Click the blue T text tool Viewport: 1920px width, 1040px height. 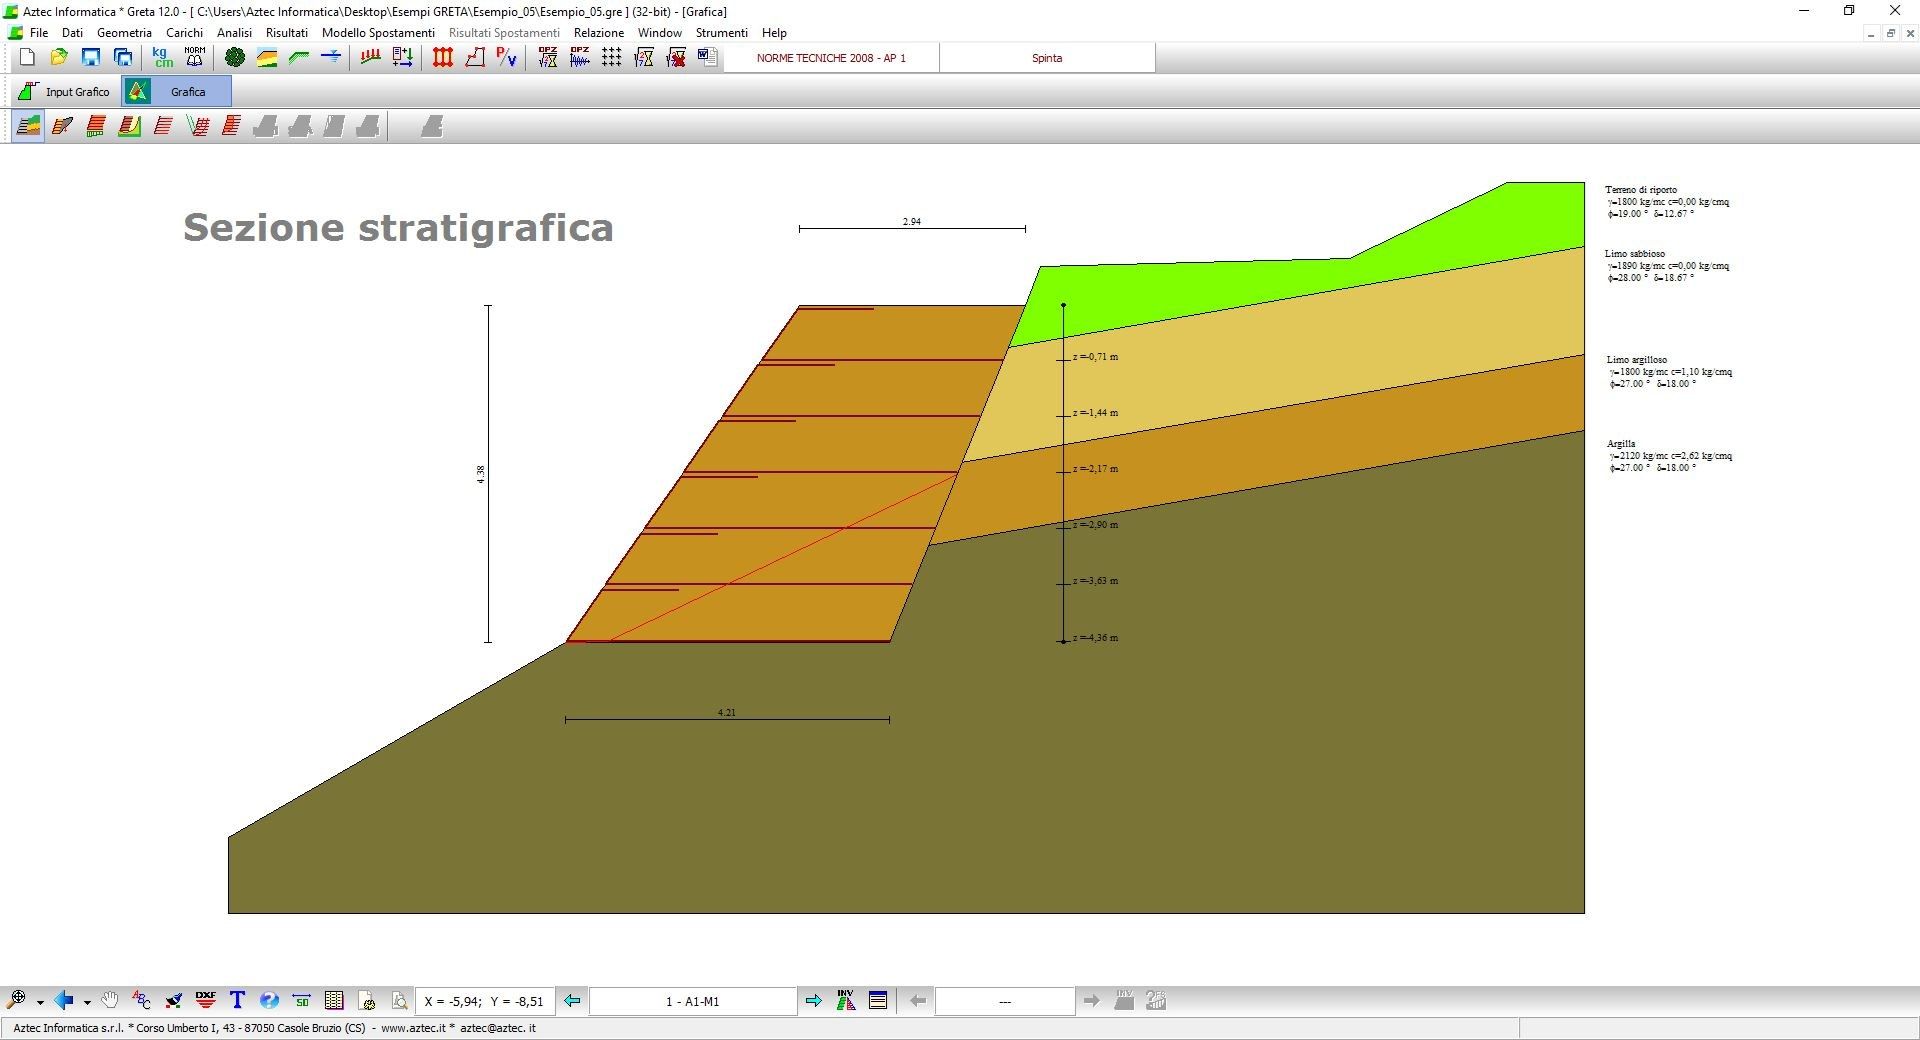tap(237, 1000)
